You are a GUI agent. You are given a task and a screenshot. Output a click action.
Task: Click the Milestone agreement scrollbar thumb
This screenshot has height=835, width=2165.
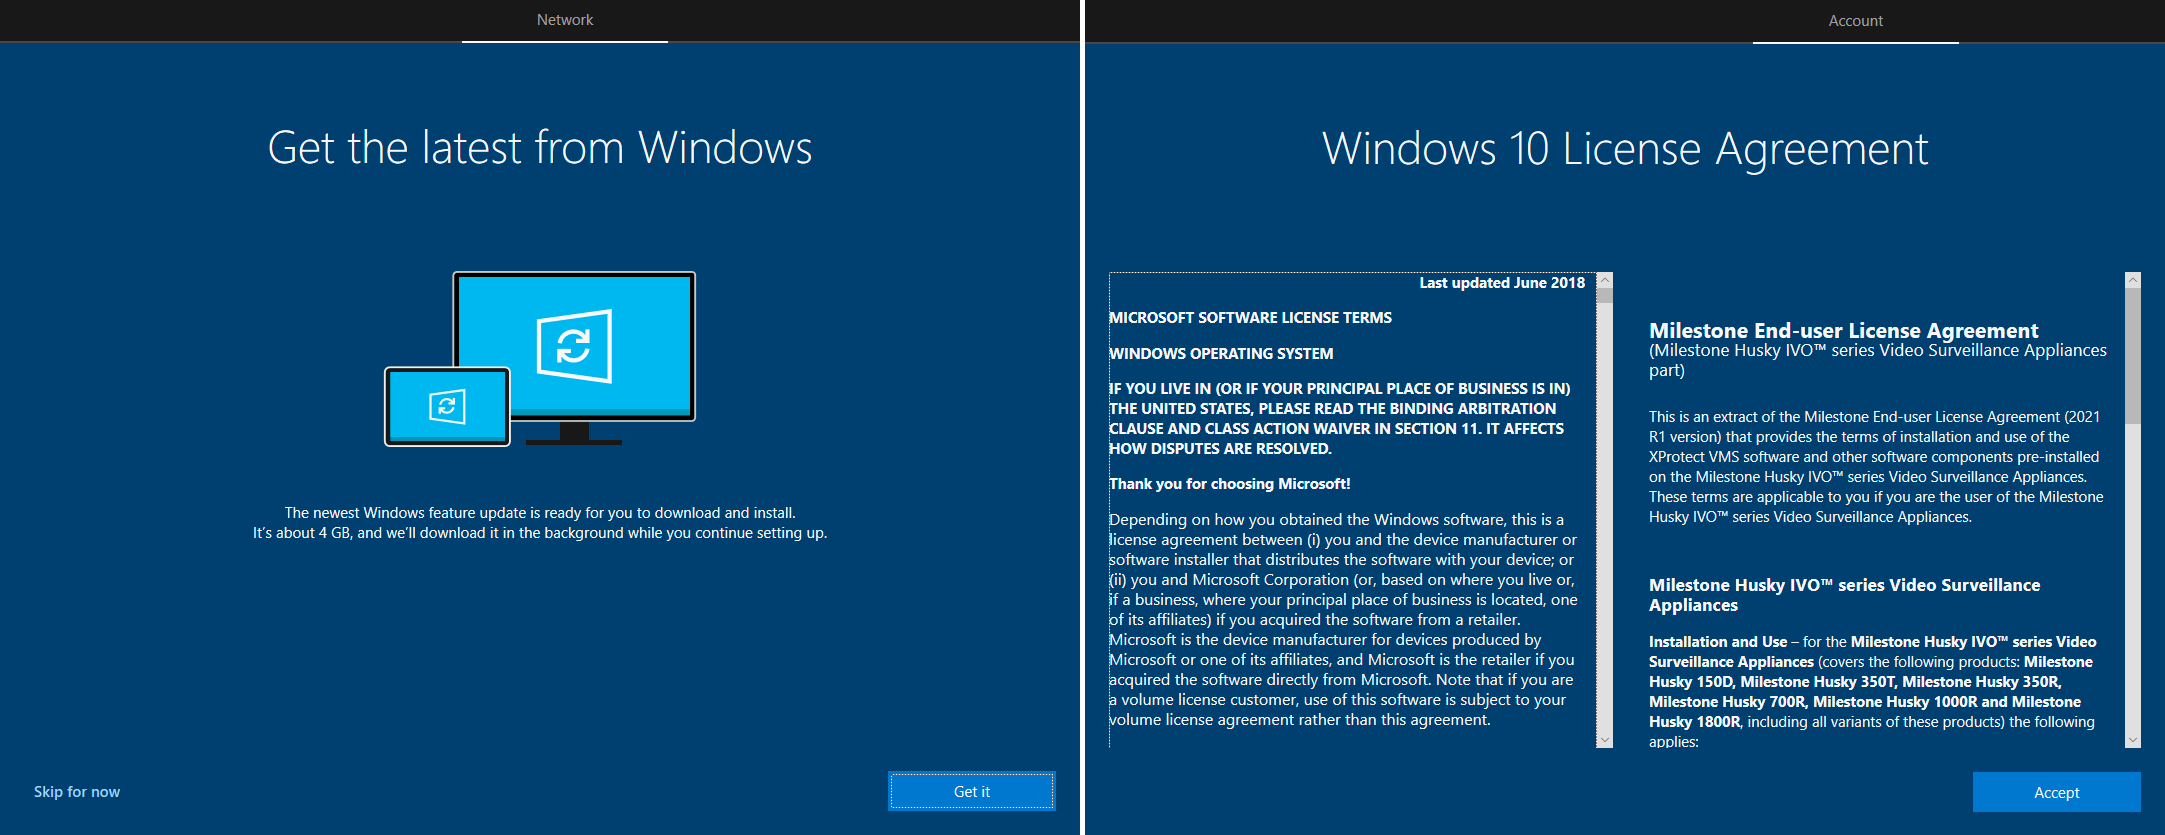coord(2132,355)
